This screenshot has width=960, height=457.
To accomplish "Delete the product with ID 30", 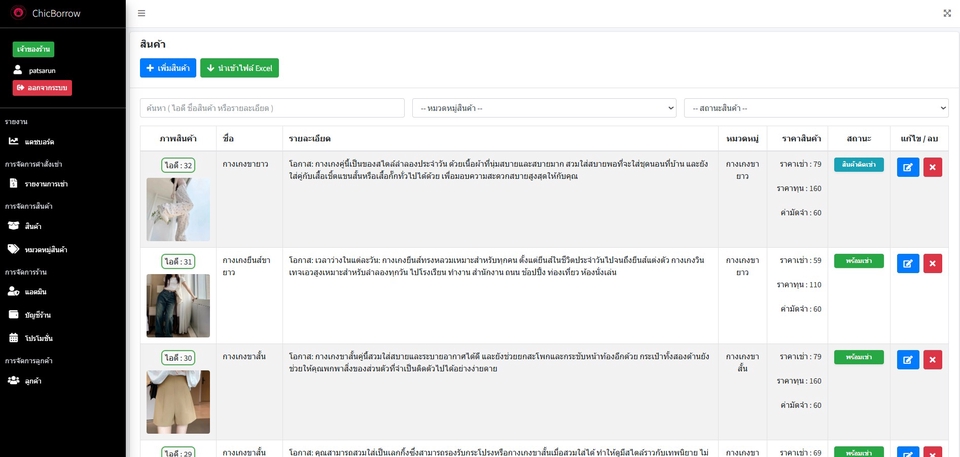I will (932, 360).
